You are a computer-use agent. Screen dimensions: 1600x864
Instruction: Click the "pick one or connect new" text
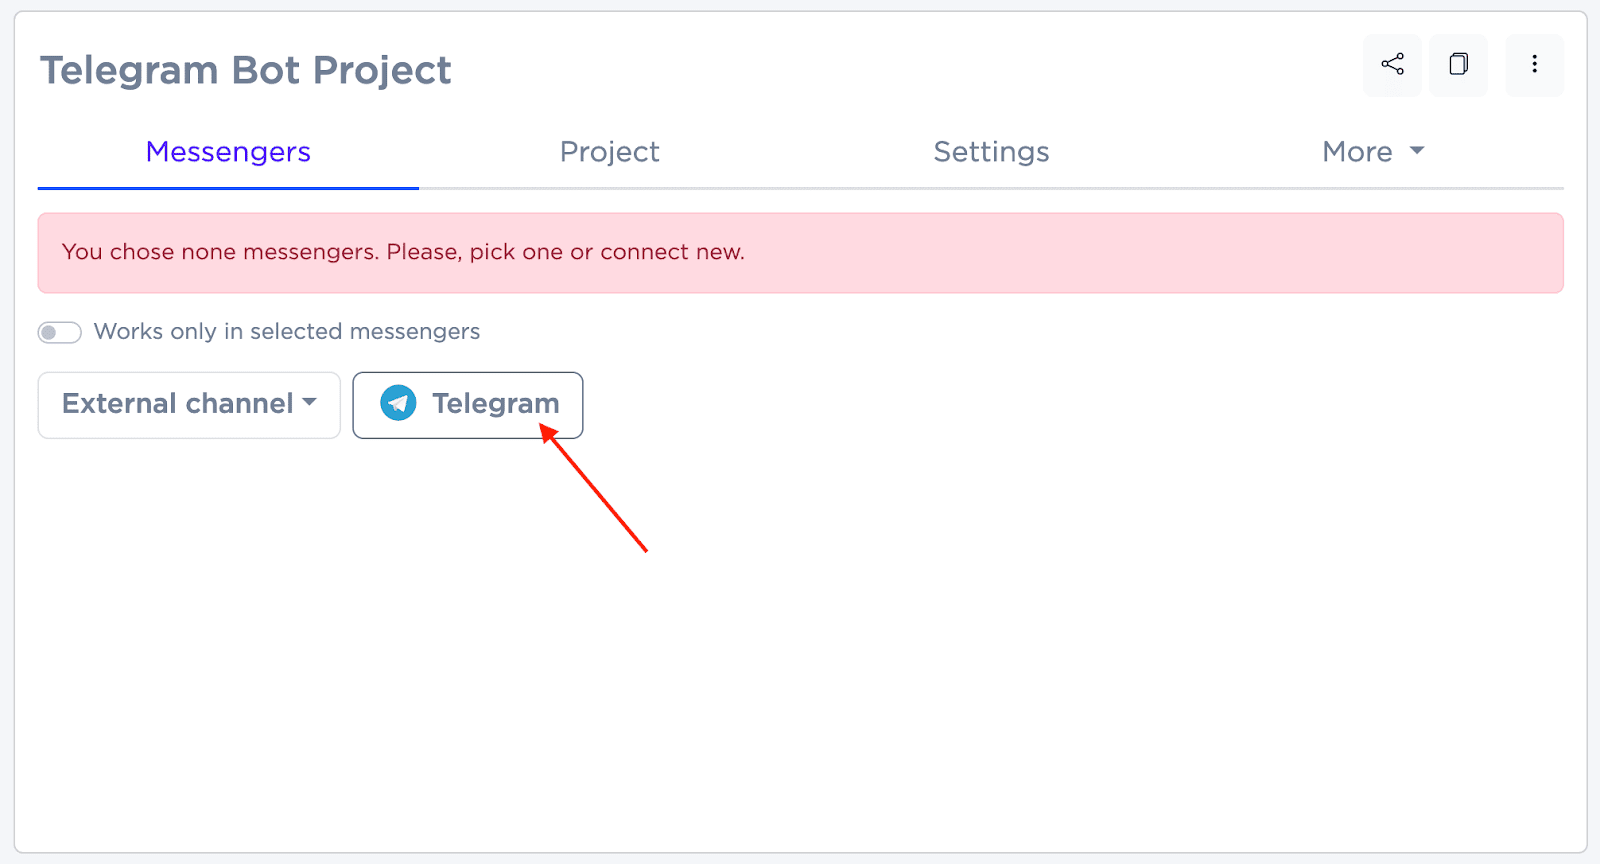pos(607,252)
